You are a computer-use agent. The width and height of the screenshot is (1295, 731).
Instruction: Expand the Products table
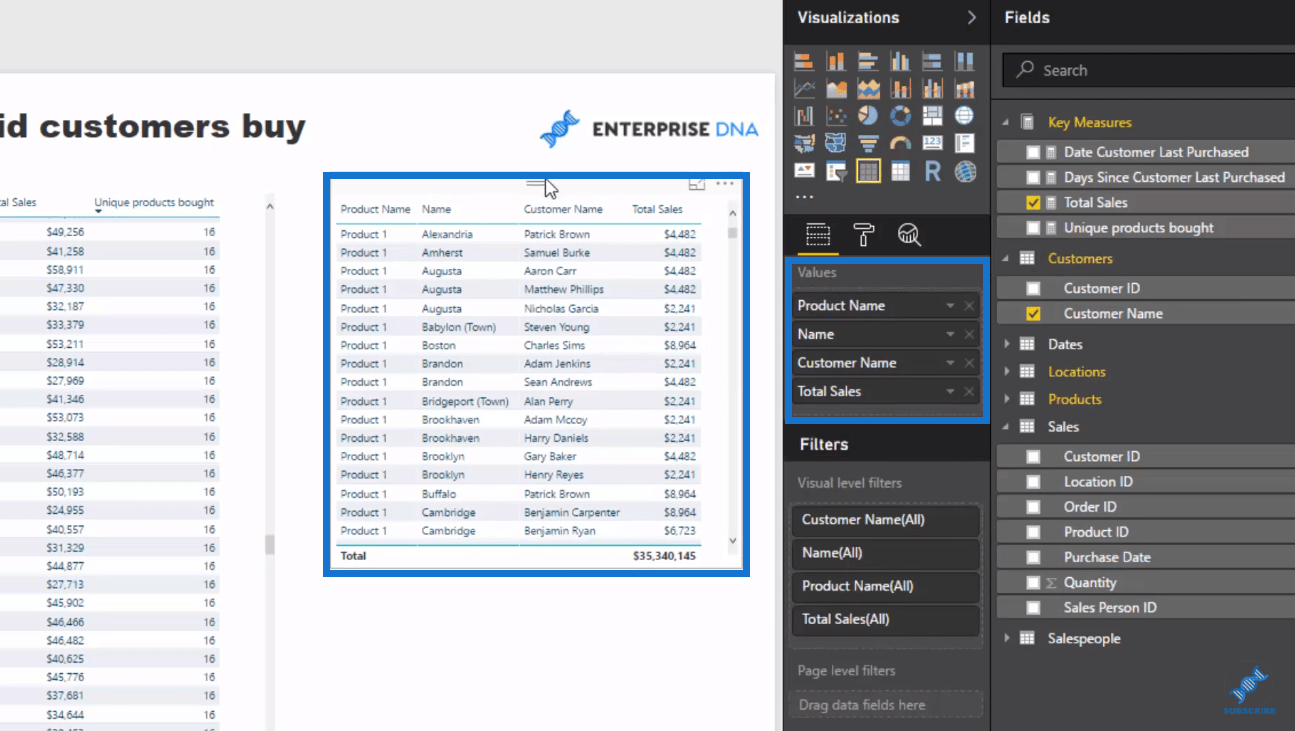[1006, 399]
